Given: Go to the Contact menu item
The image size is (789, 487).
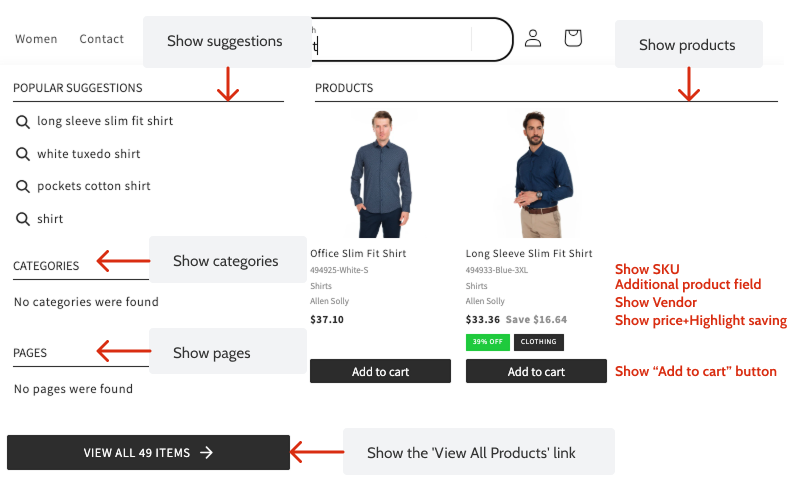Looking at the screenshot, I should 101,39.
